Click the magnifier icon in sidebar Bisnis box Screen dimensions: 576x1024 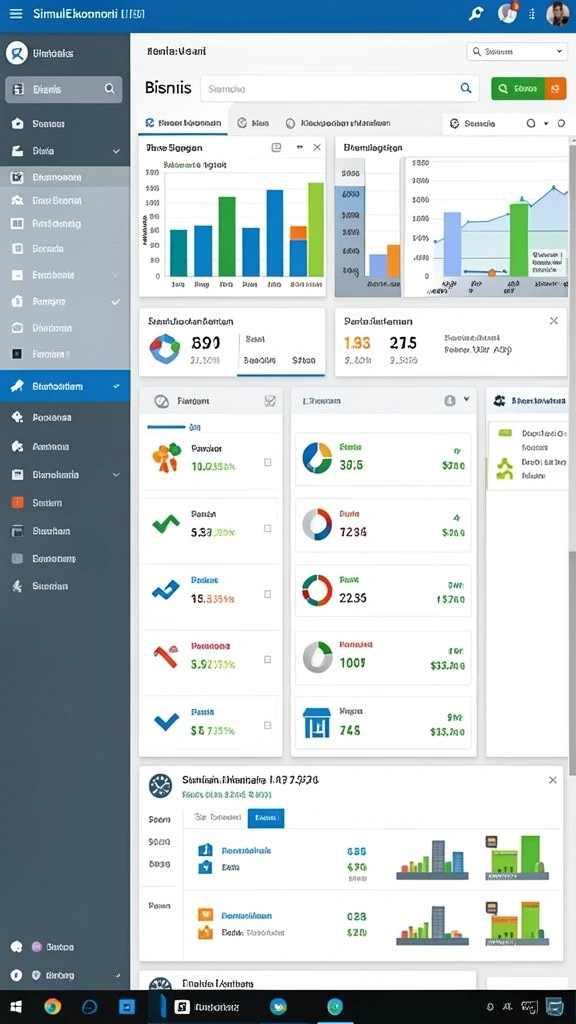(109, 88)
